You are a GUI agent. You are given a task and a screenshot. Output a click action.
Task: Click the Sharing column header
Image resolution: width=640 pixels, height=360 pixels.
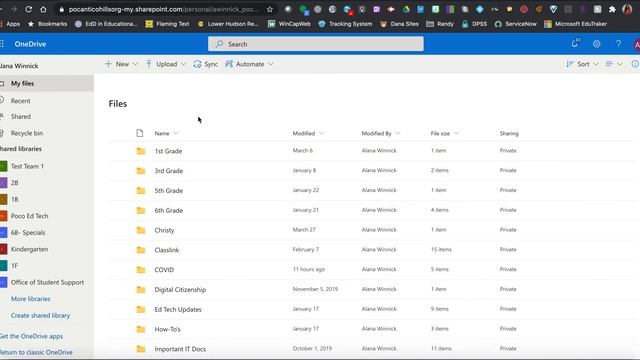[x=509, y=133]
